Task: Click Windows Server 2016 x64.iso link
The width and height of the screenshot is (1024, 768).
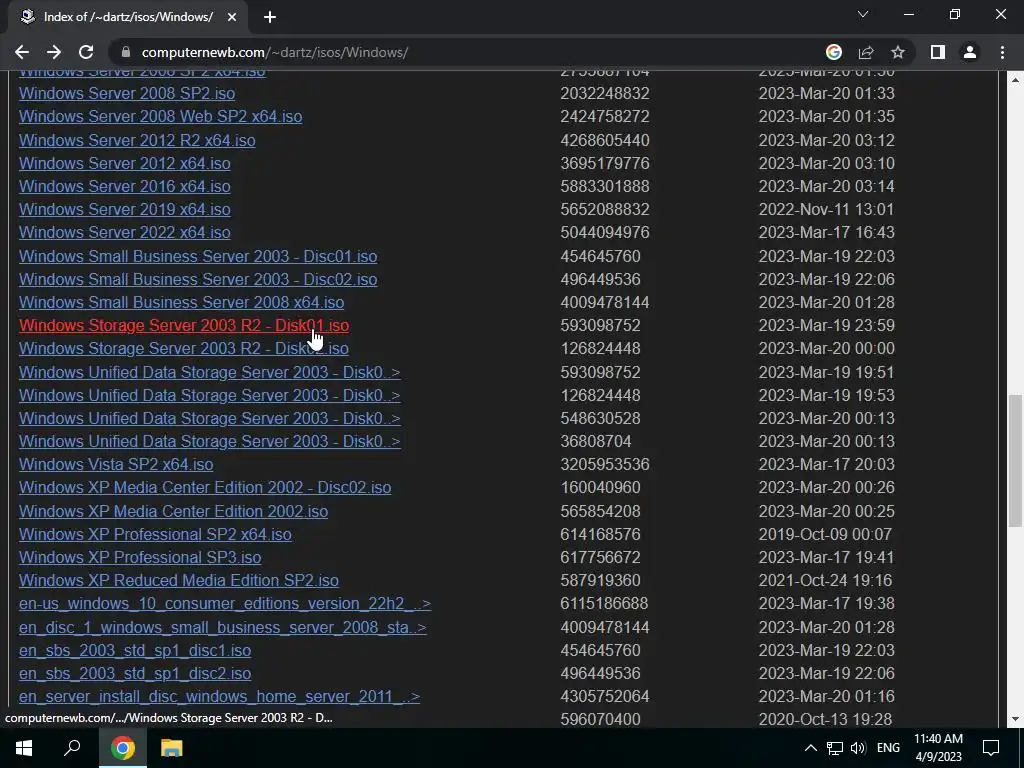Action: [x=125, y=186]
